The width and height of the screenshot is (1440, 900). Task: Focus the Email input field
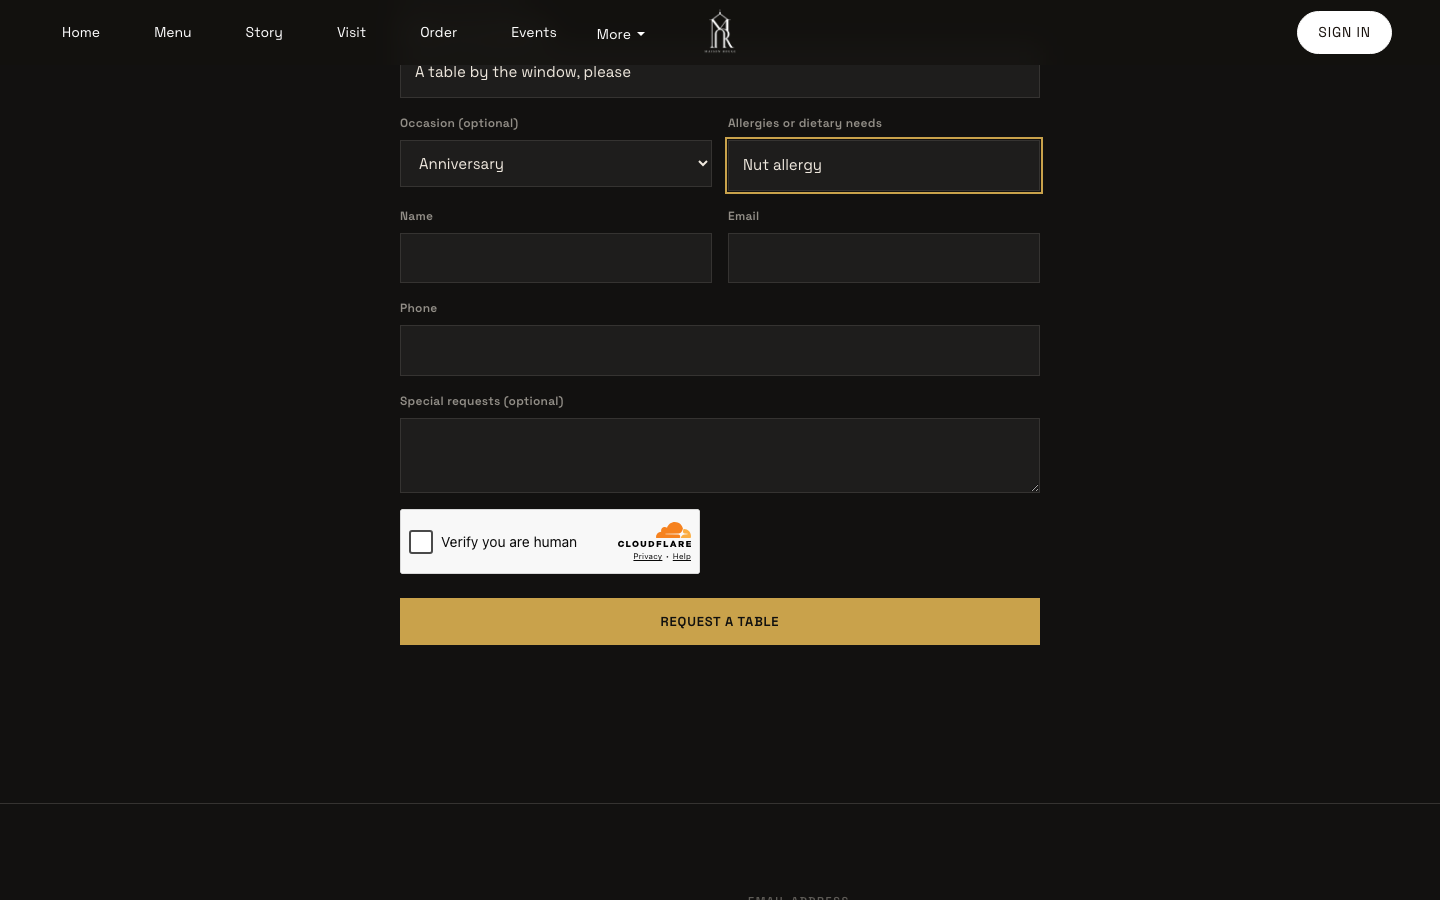[x=884, y=258]
